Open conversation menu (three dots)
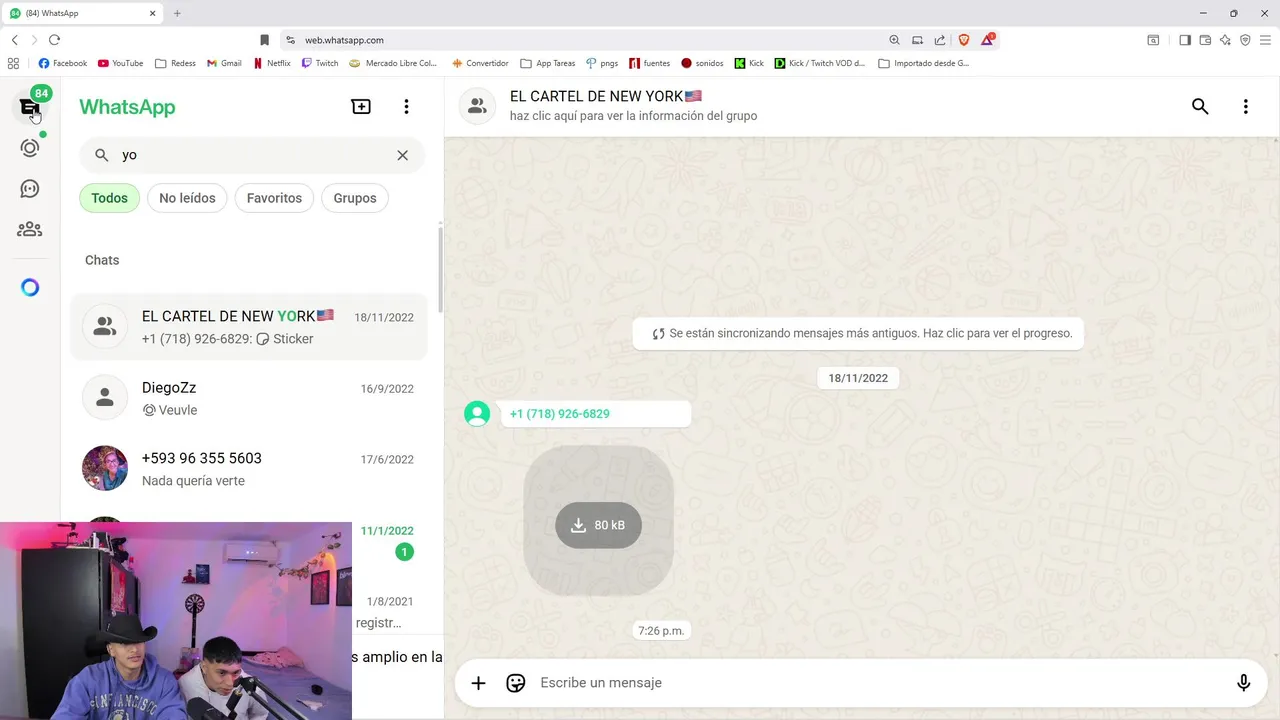 (1245, 107)
